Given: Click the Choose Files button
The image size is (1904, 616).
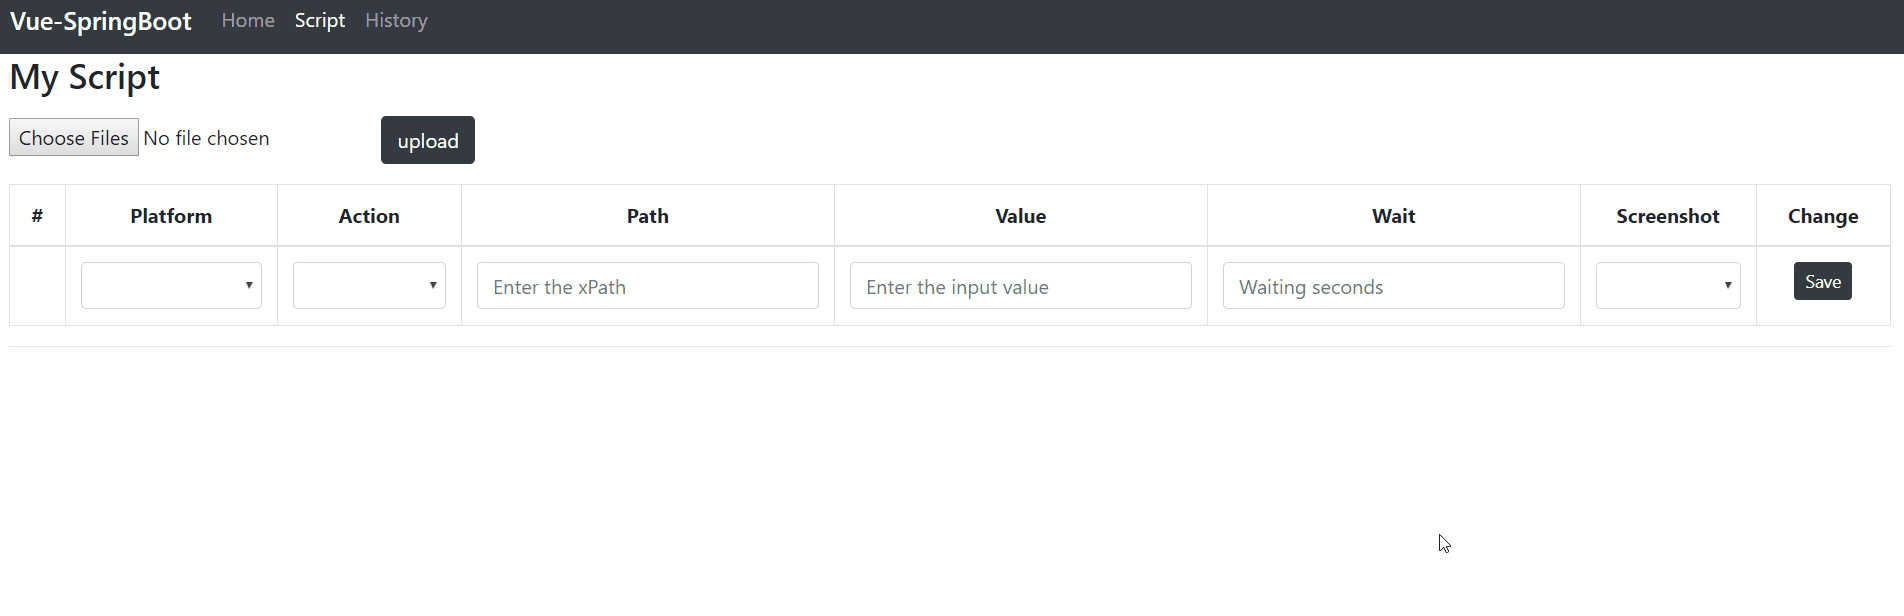Looking at the screenshot, I should click(74, 138).
